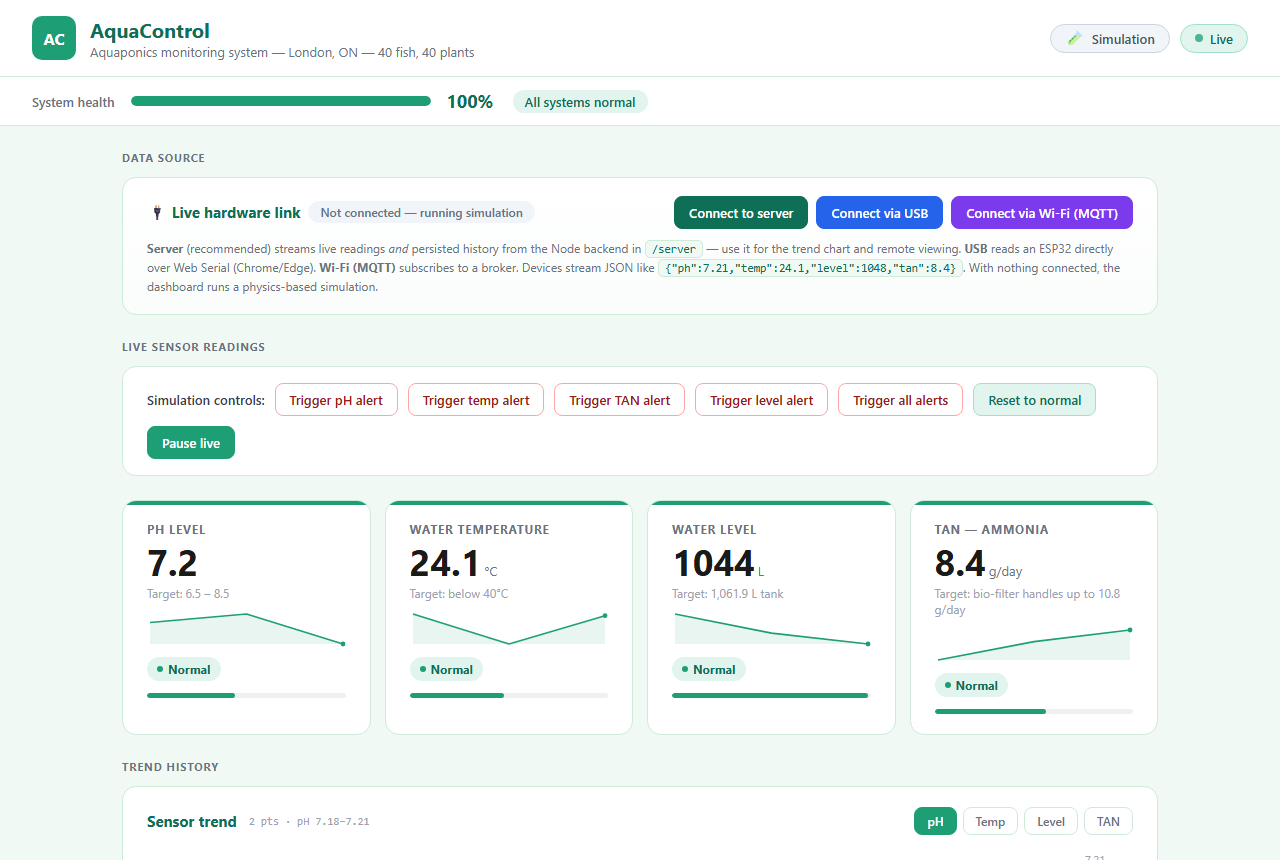The width and height of the screenshot is (1280, 860).
Task: Click the 24.1 temperature reading
Action: 445,564
